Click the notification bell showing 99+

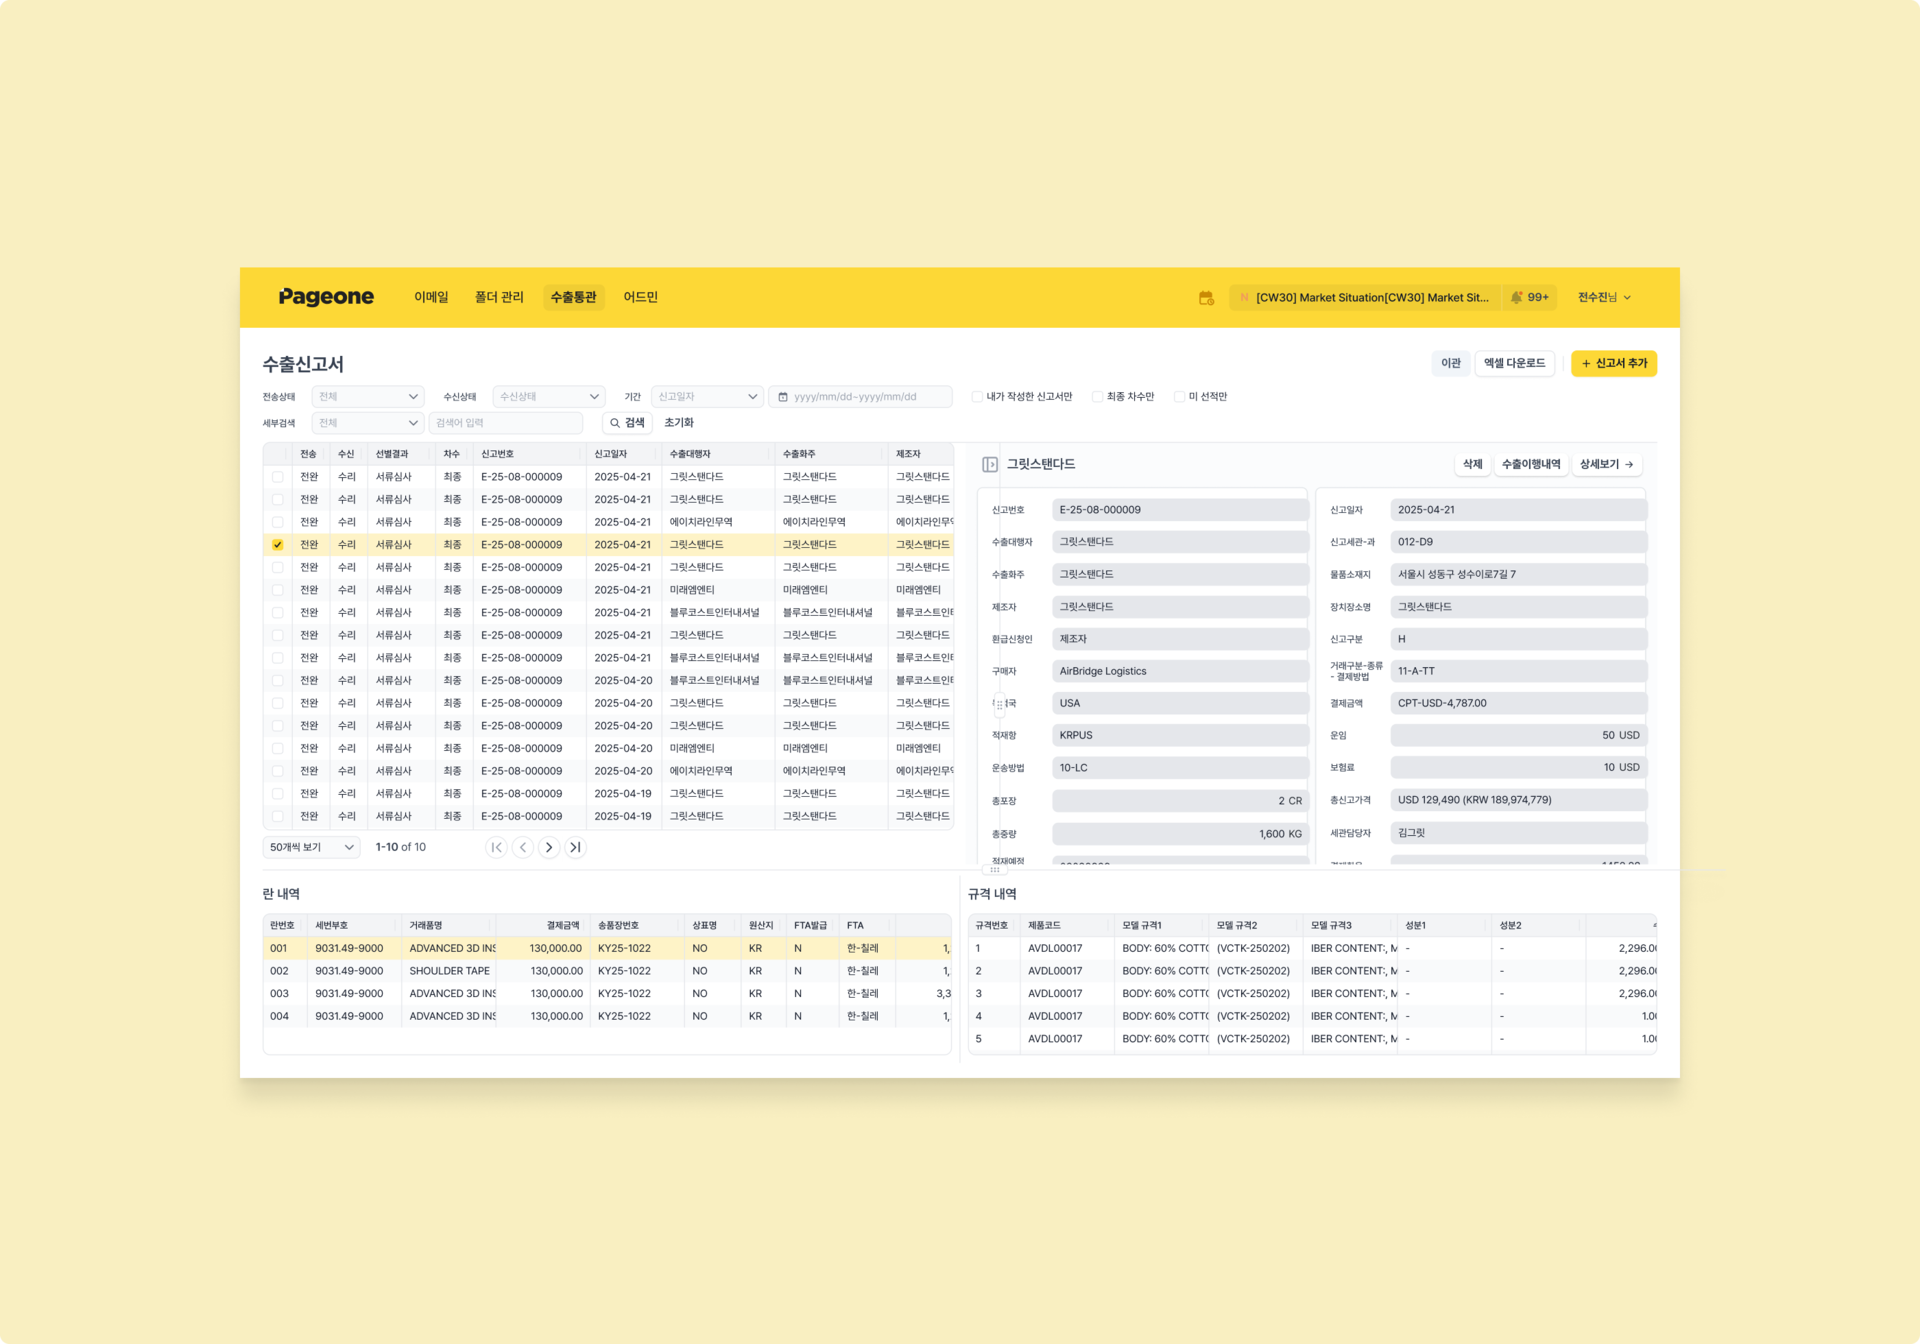point(1530,298)
